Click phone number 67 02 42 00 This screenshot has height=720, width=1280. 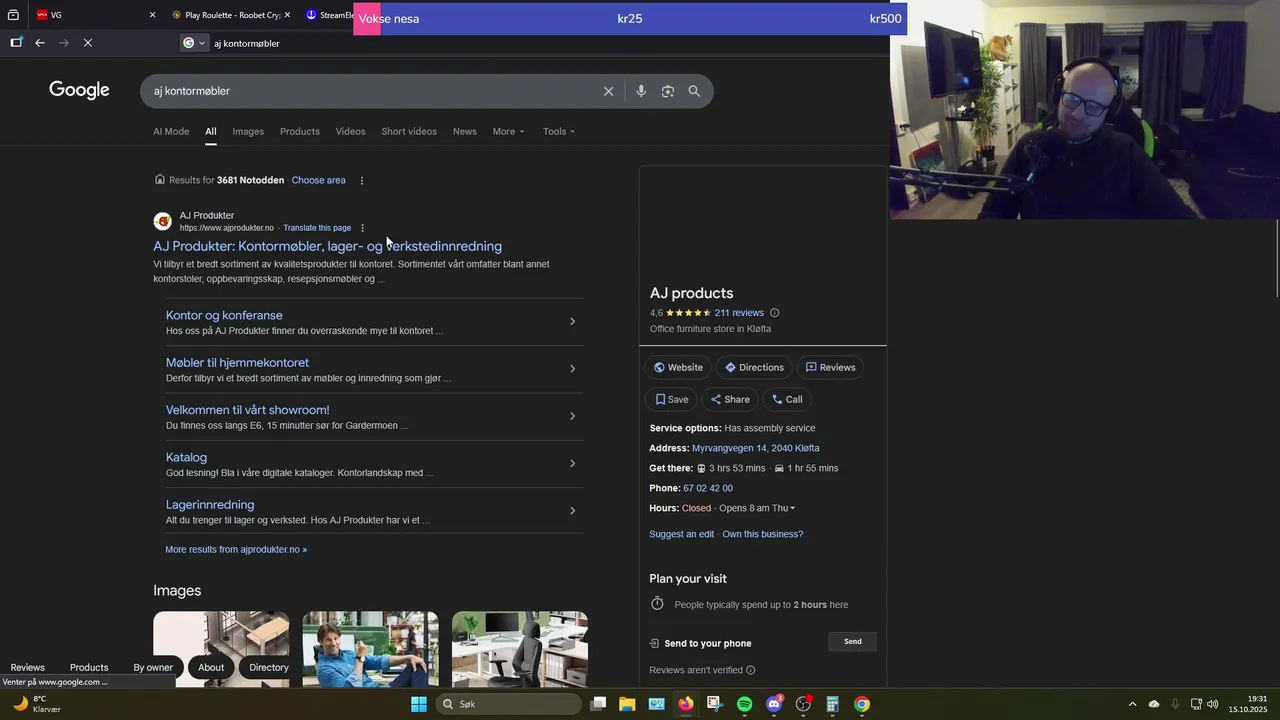pos(708,489)
